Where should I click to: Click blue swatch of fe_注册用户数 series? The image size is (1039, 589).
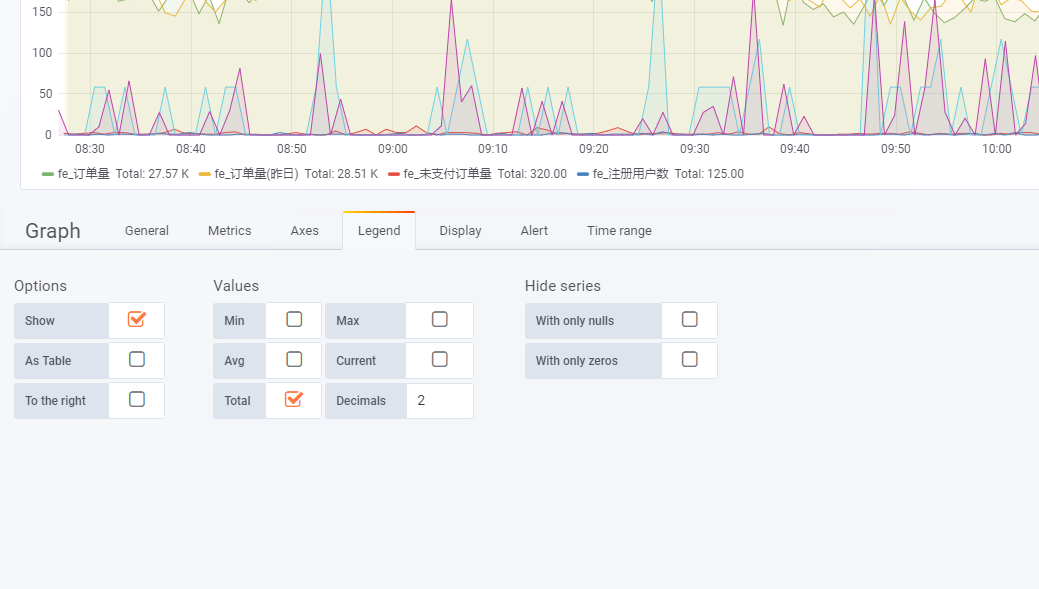583,174
